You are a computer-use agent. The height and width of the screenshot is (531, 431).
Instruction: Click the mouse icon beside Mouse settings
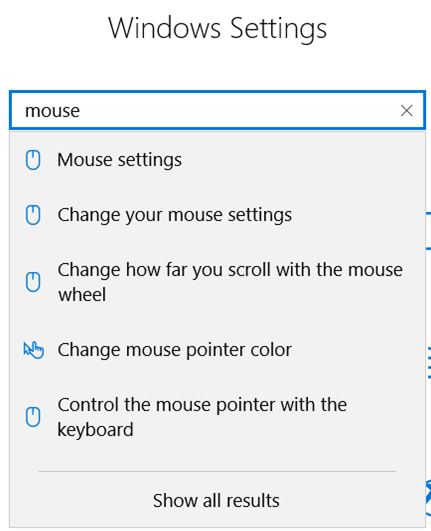pyautogui.click(x=33, y=160)
